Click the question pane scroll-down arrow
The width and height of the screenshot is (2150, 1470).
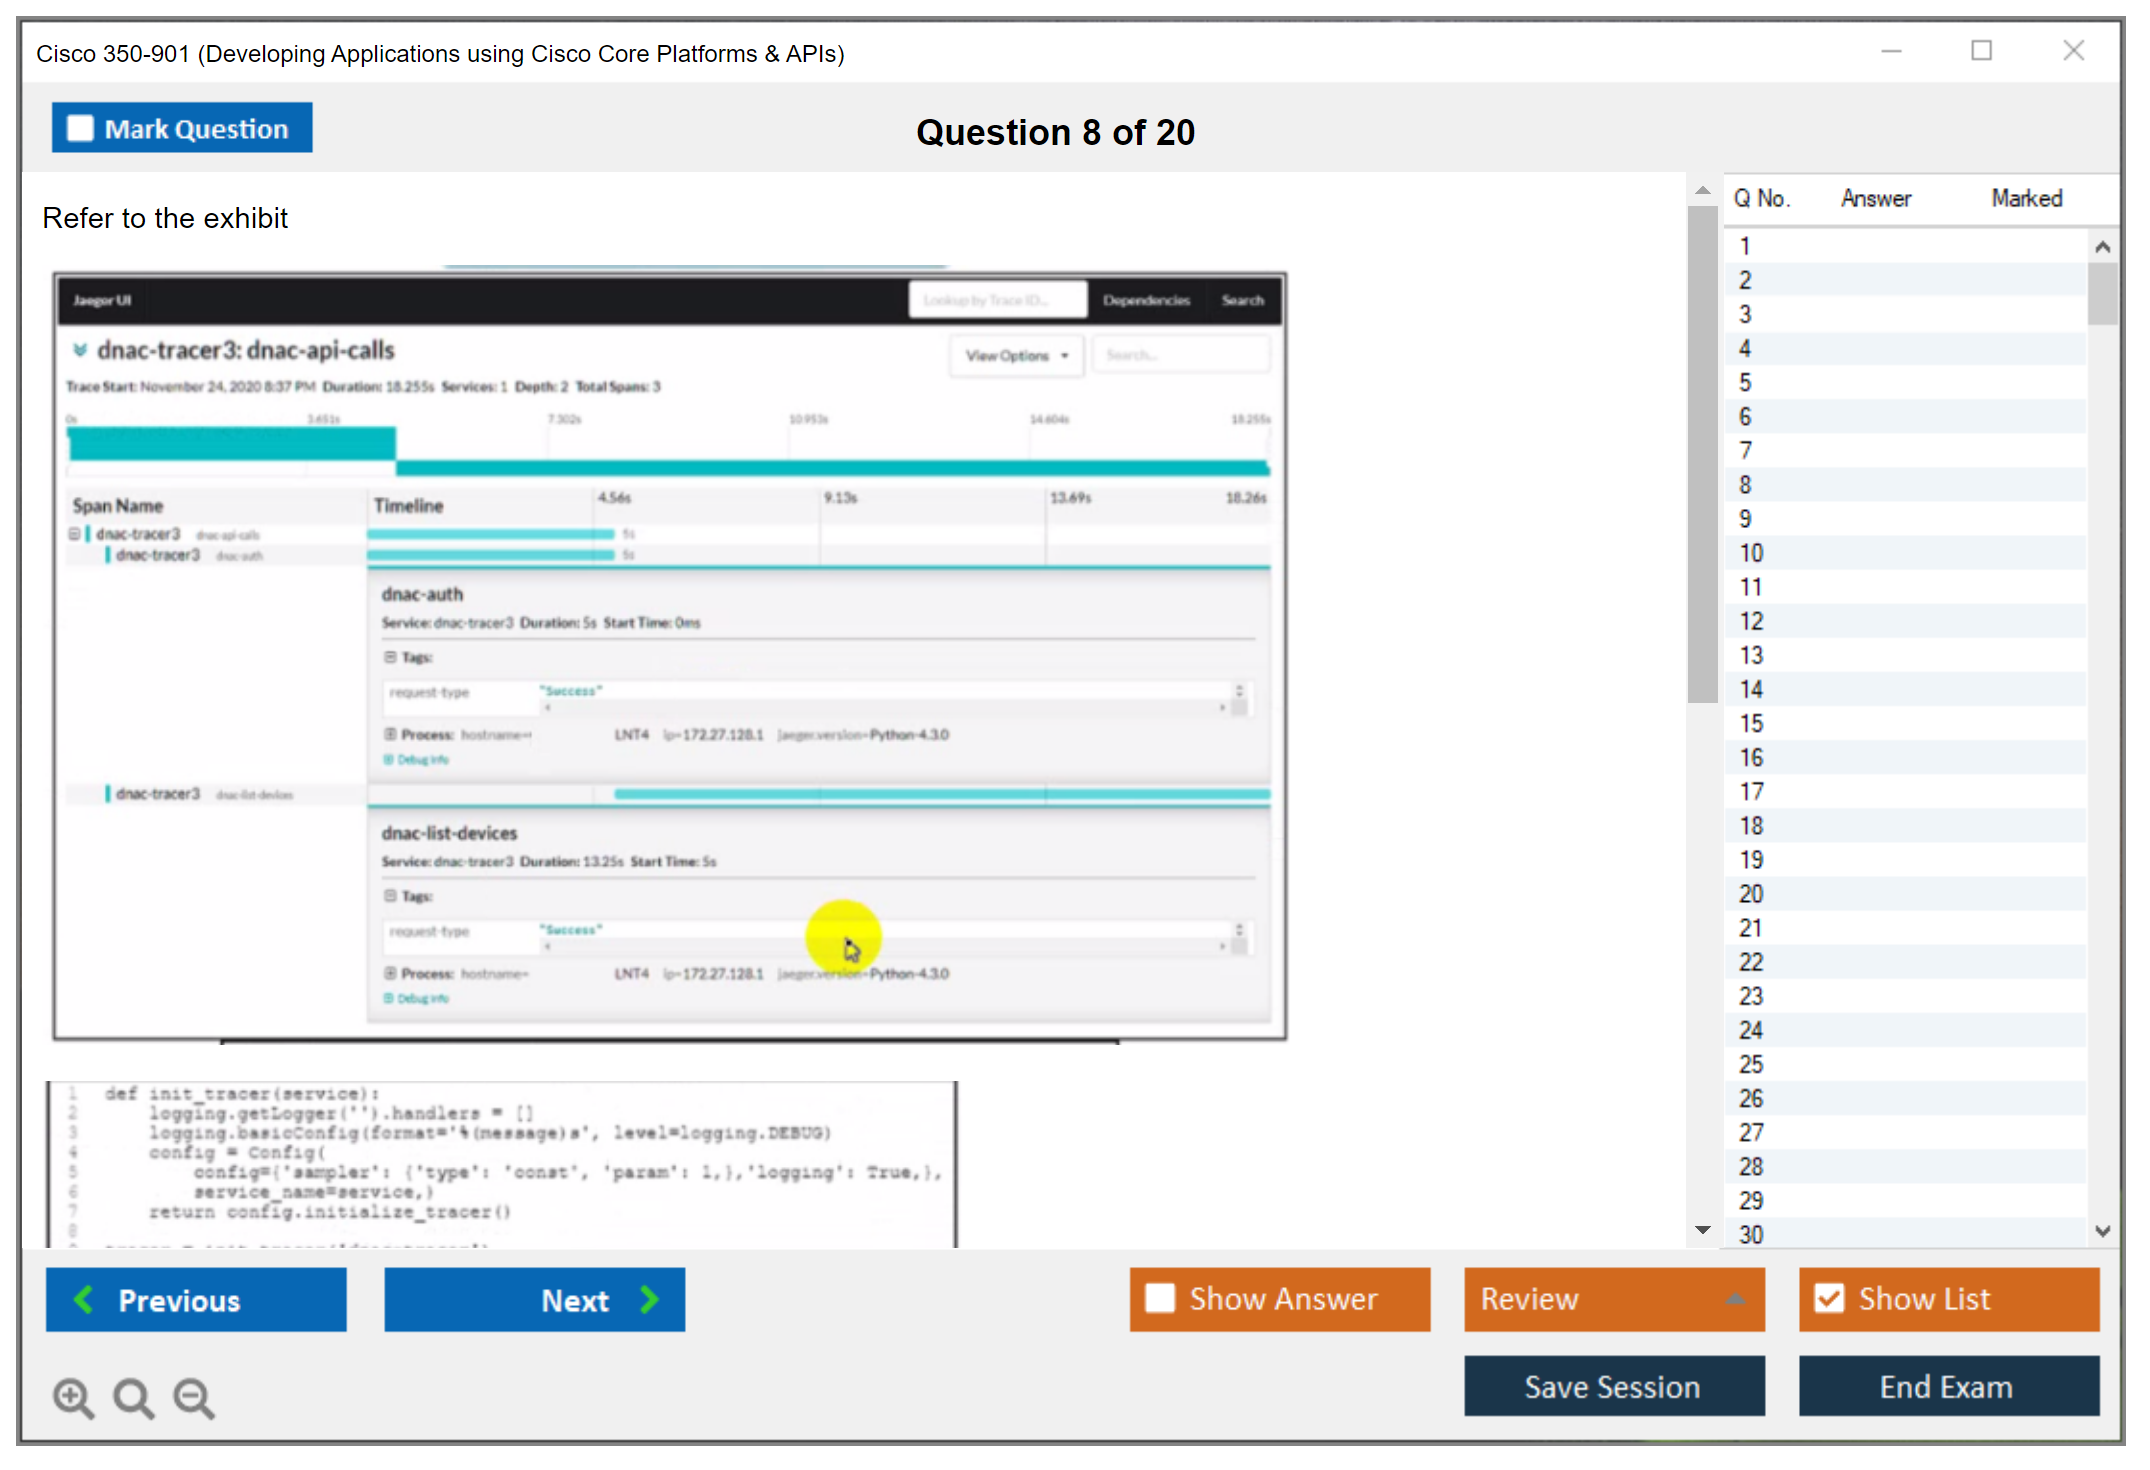pos(1703,1230)
